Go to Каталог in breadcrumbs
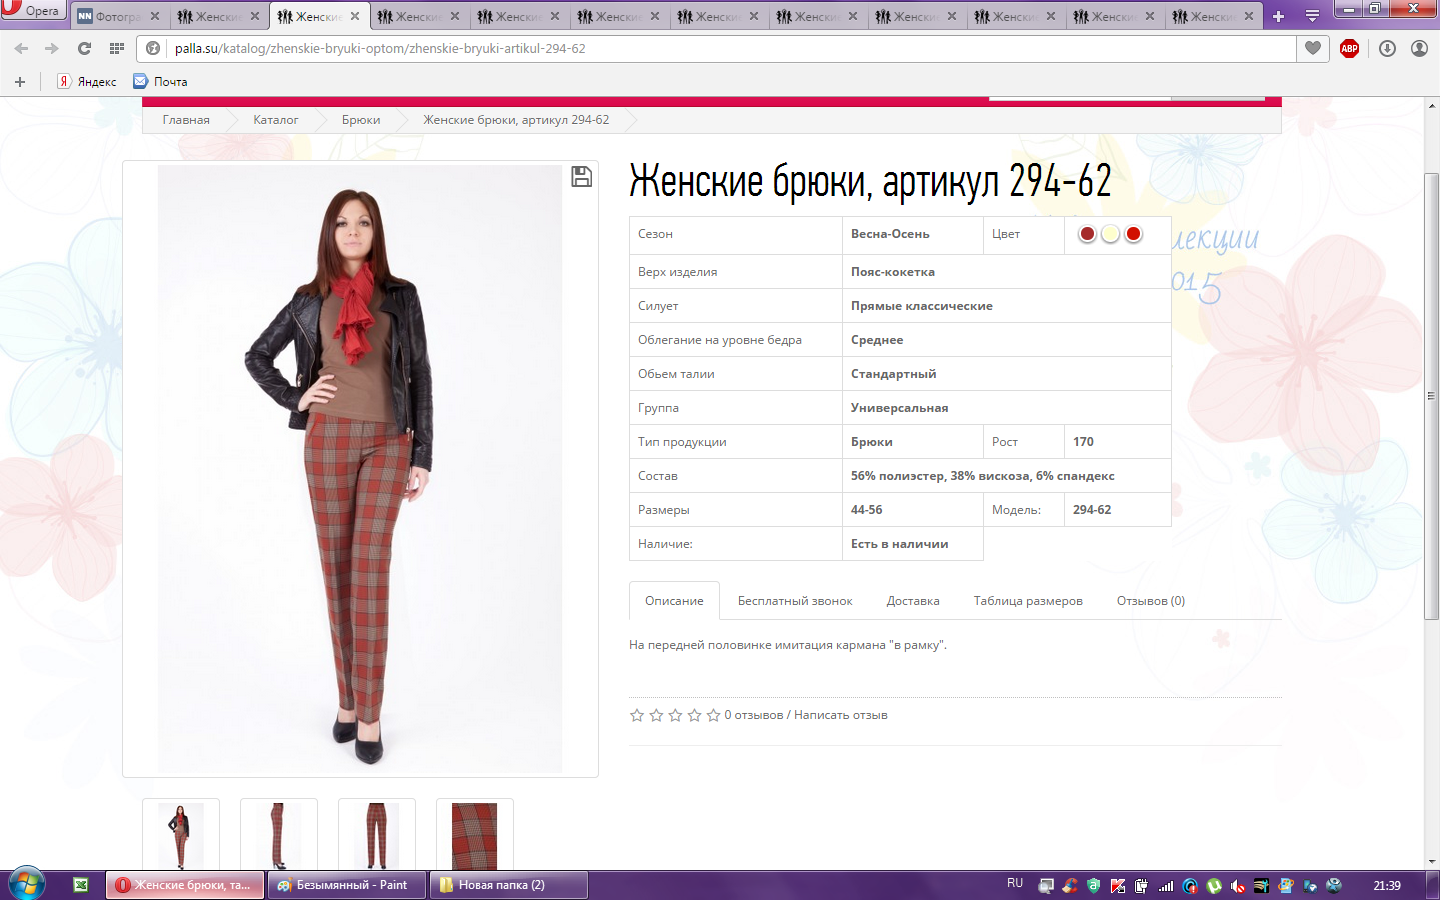This screenshot has height=900, width=1440. point(275,120)
